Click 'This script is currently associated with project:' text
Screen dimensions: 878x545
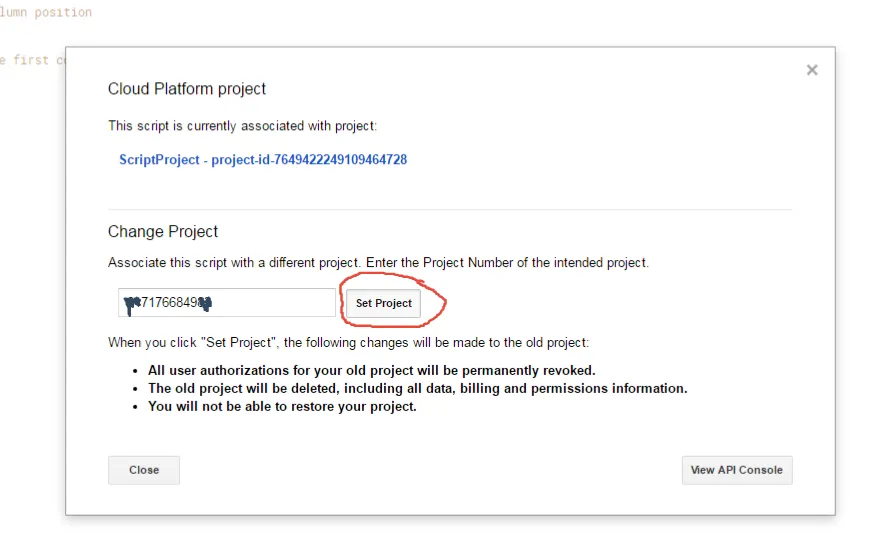pos(242,126)
